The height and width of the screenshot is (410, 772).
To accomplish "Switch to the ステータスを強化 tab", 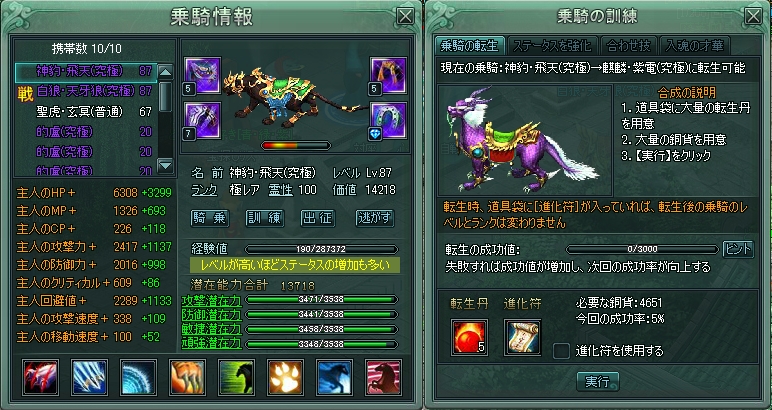I will (x=552, y=46).
